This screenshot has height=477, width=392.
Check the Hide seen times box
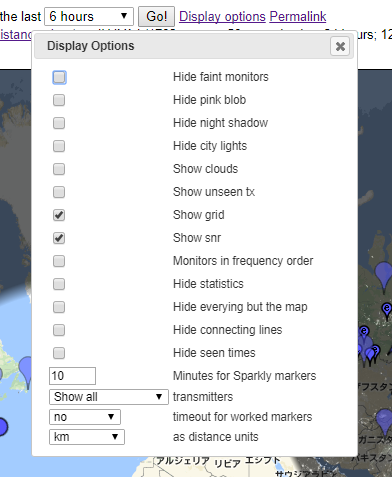tap(59, 353)
